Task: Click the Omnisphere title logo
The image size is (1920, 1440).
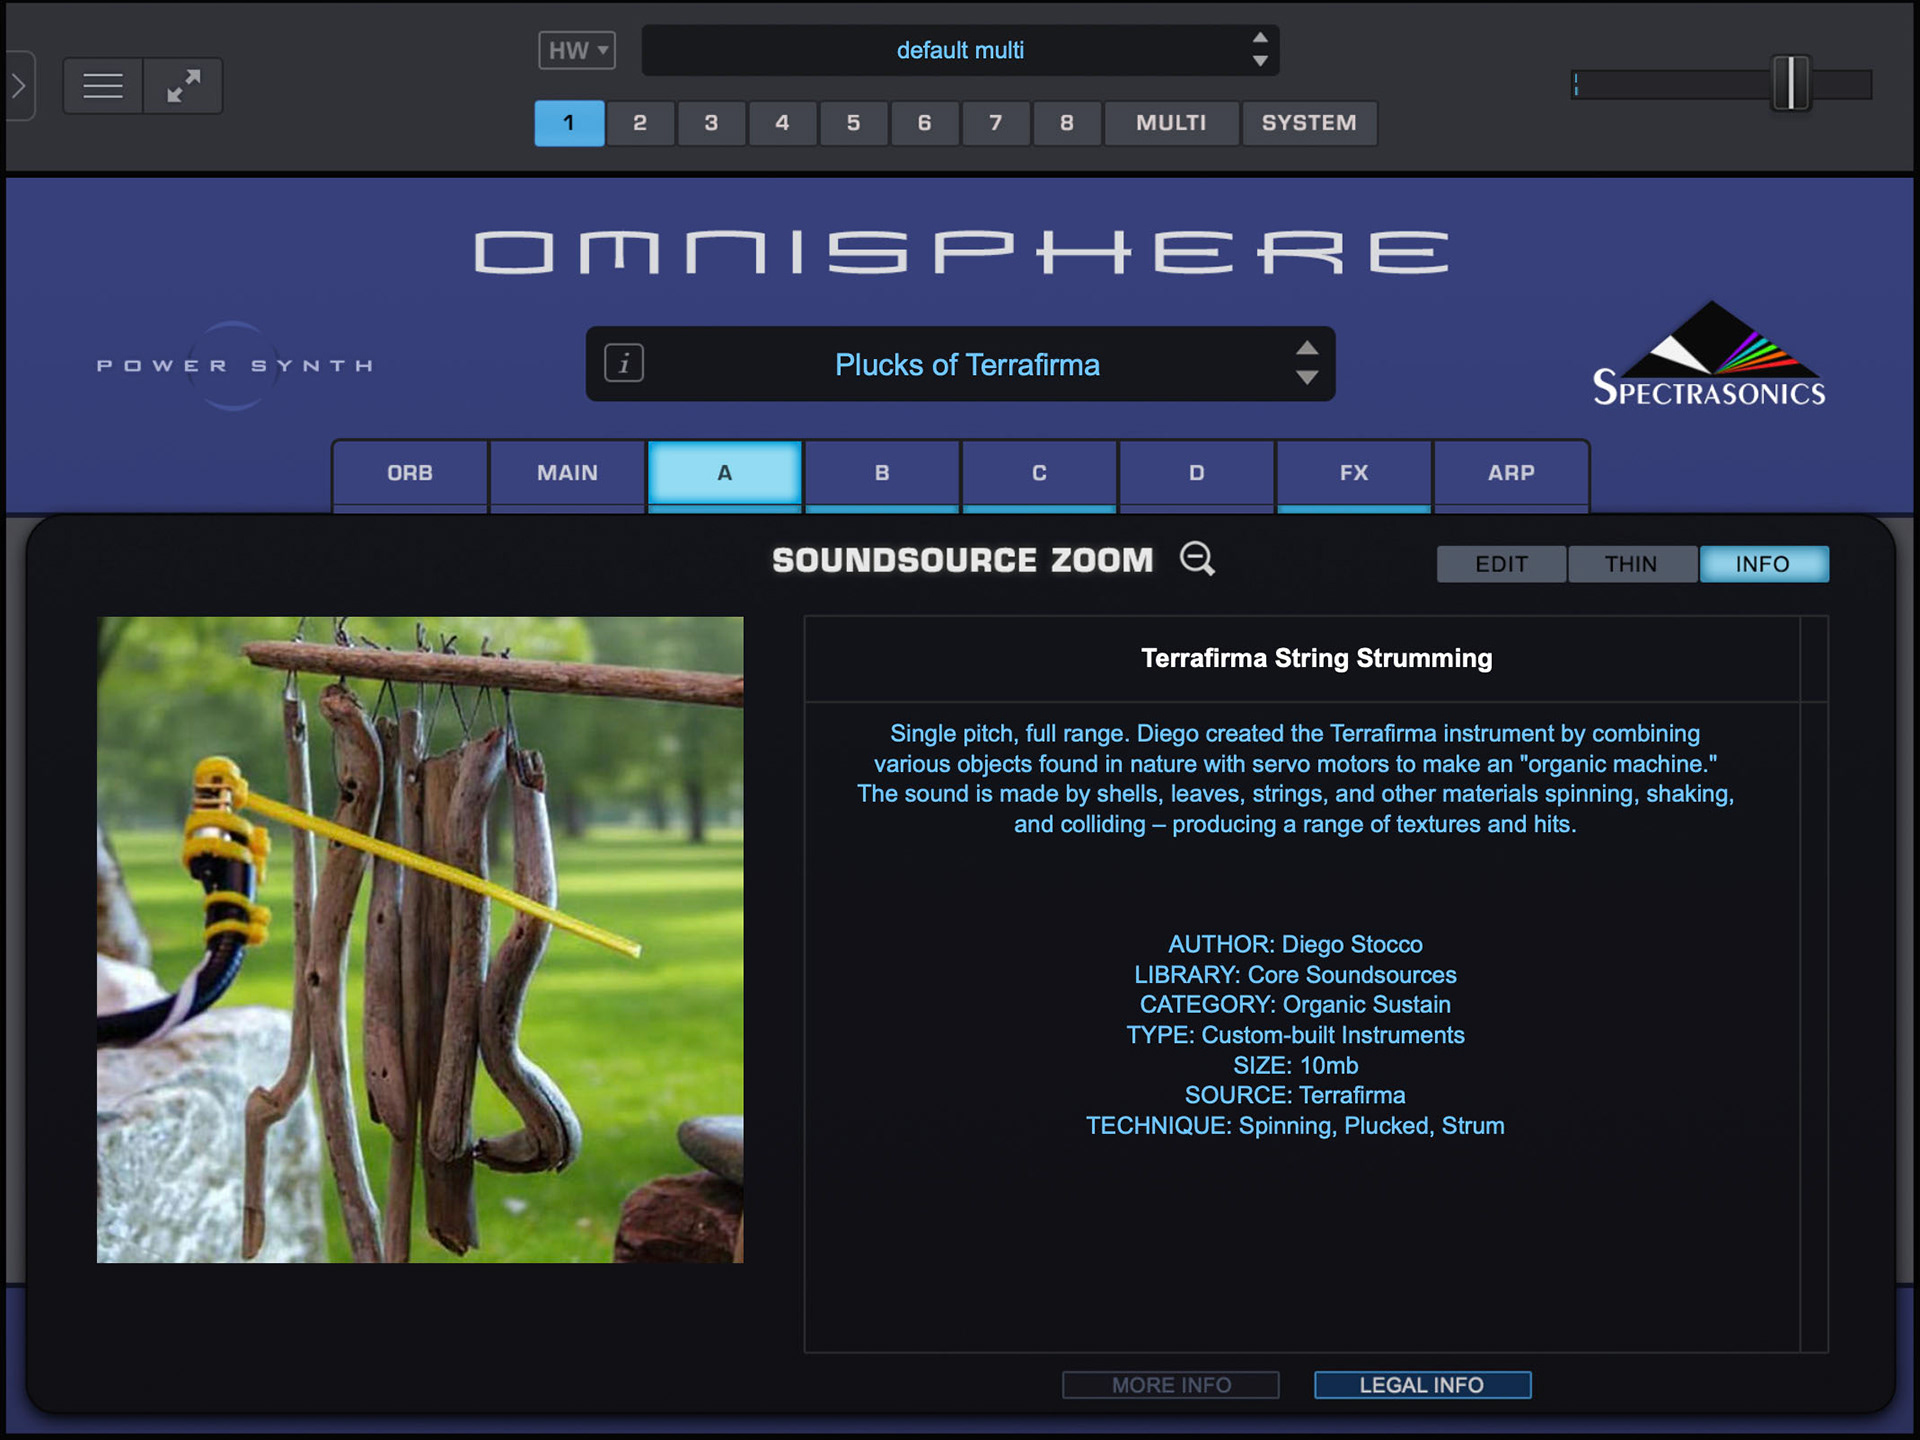Action: [960, 252]
